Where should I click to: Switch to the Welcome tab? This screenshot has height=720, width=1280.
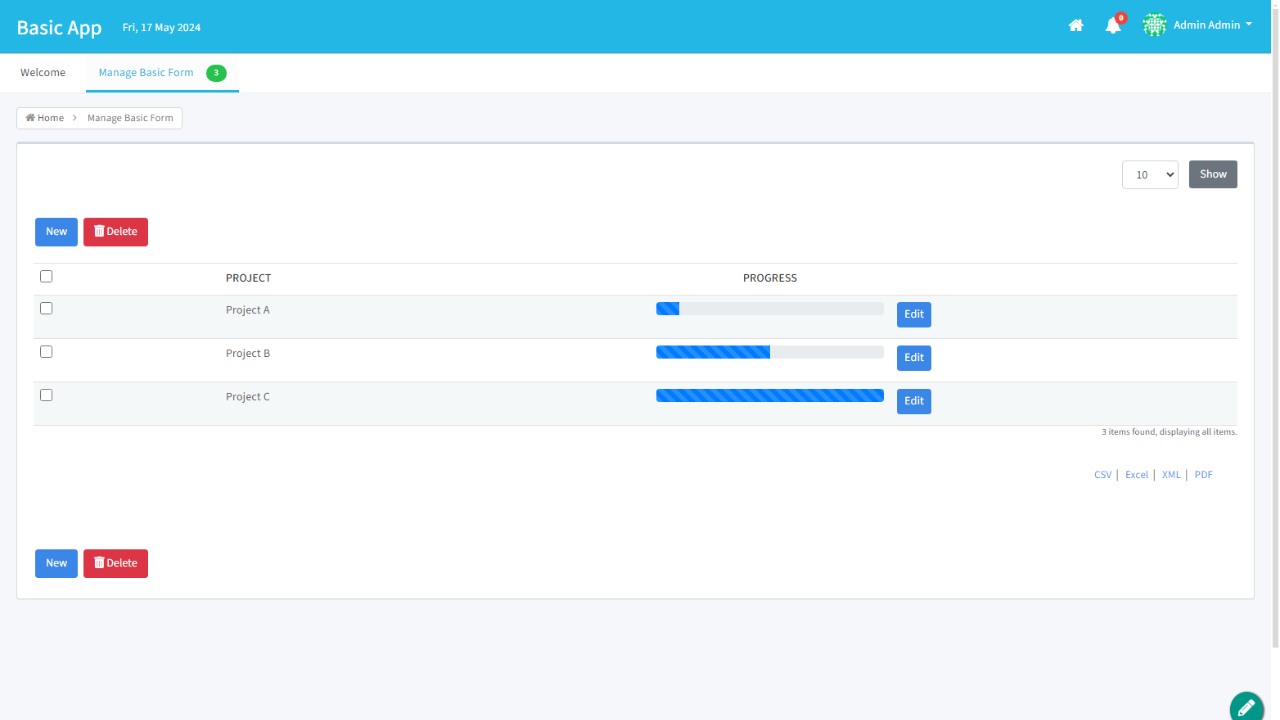[x=43, y=73]
